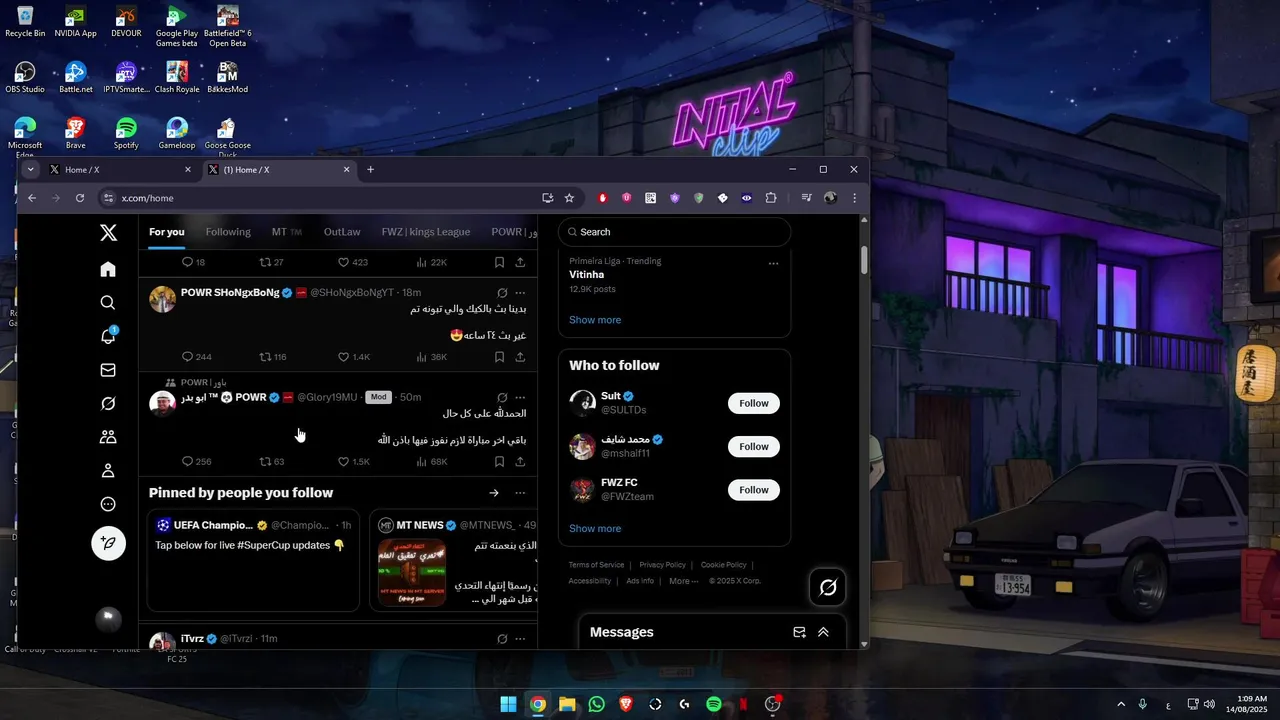The height and width of the screenshot is (720, 1280).
Task: Share the Glory19MU post
Action: 520,462
